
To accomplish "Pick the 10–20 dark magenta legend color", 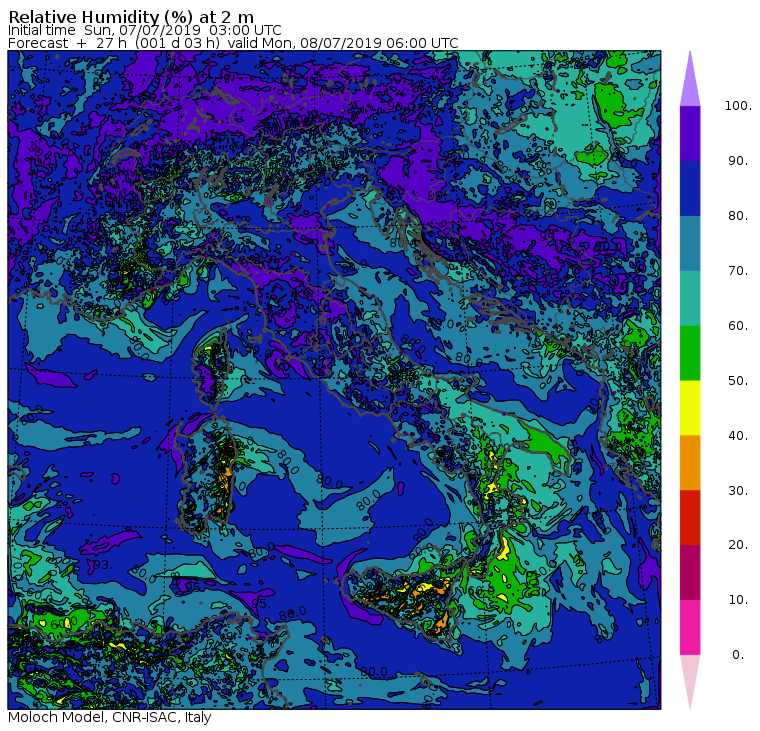I will [x=690, y=572].
